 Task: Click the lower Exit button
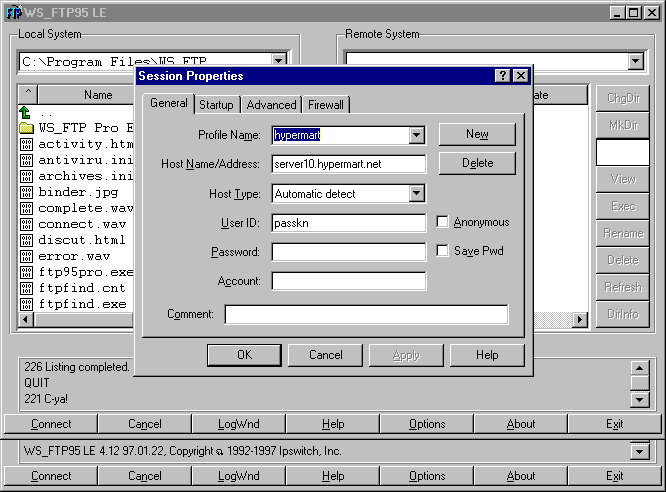click(x=614, y=476)
